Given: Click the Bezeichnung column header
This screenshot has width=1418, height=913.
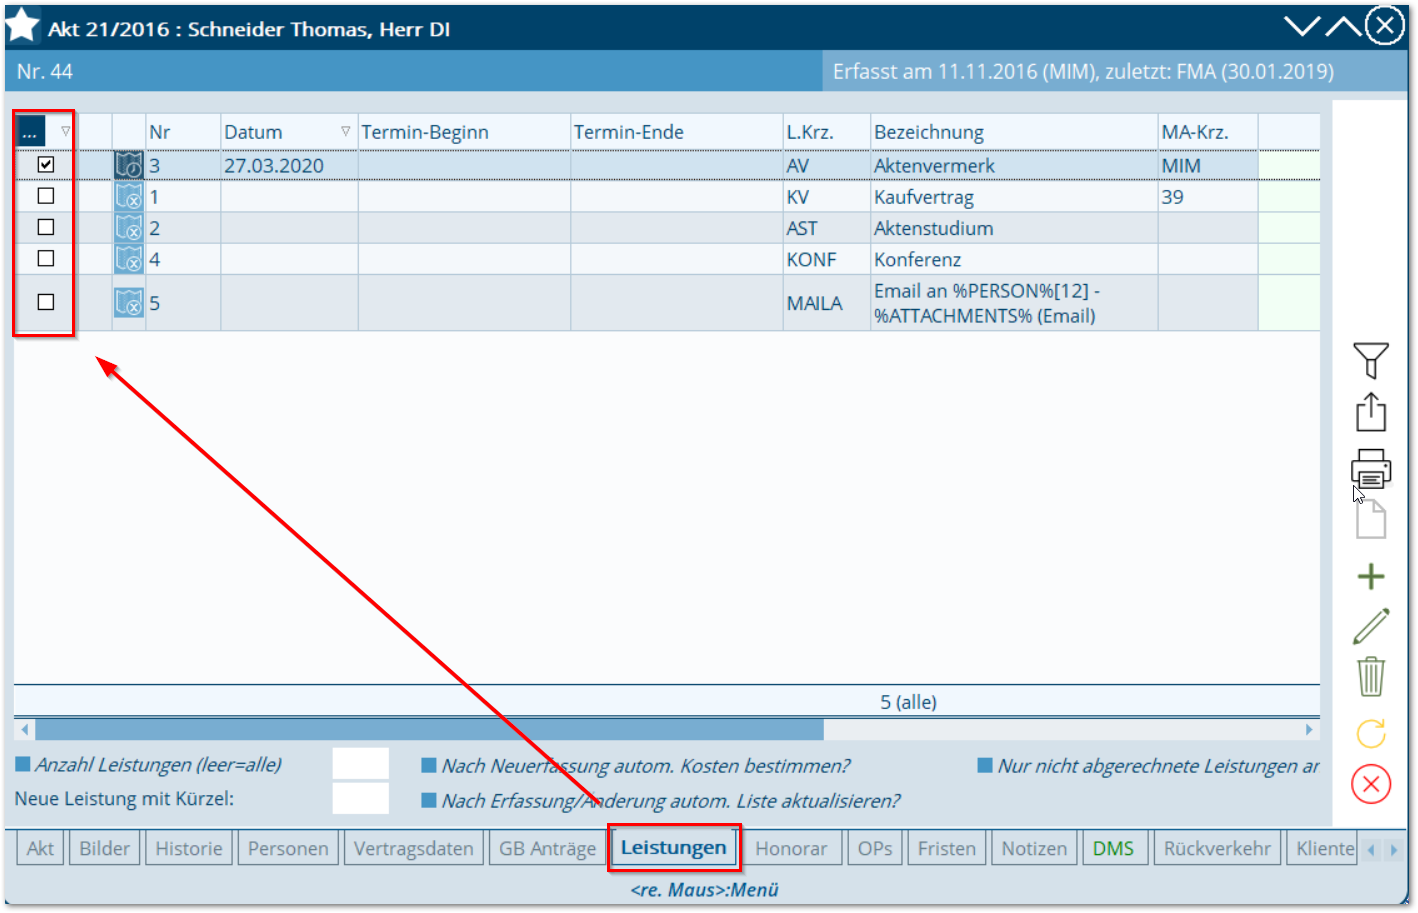Looking at the screenshot, I should 1014,131.
